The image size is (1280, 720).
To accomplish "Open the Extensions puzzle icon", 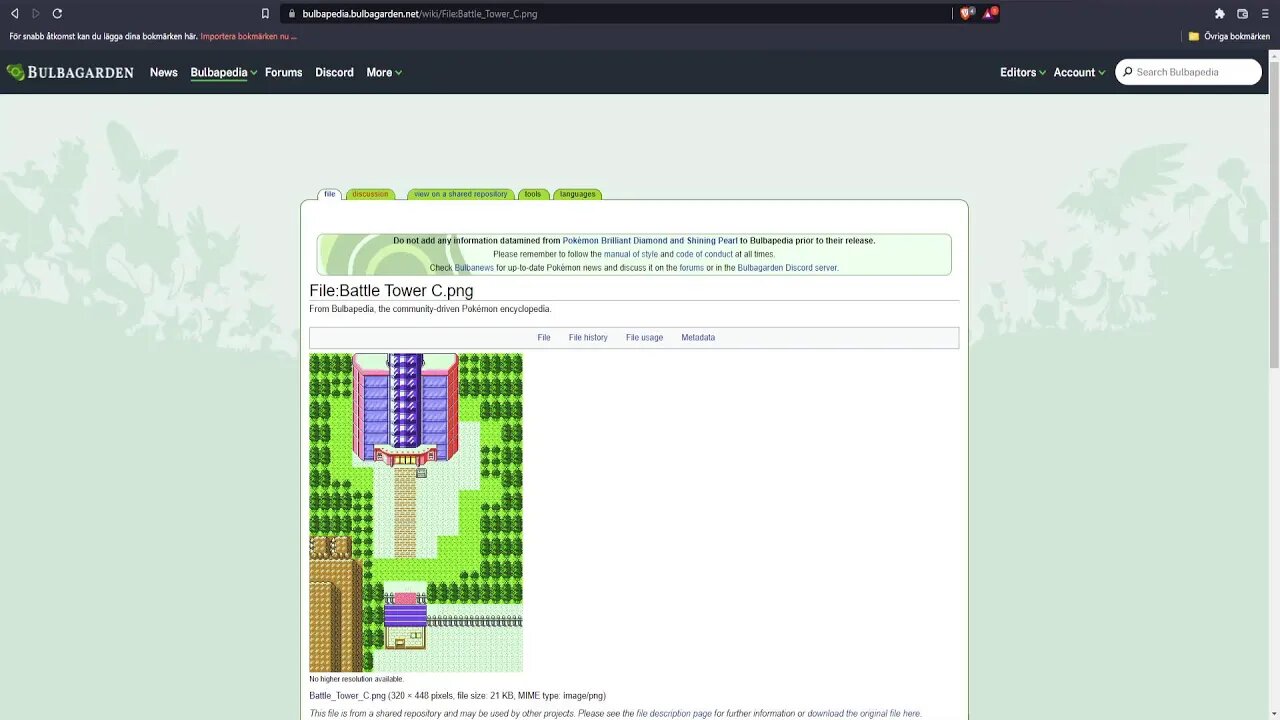I will click(1220, 14).
